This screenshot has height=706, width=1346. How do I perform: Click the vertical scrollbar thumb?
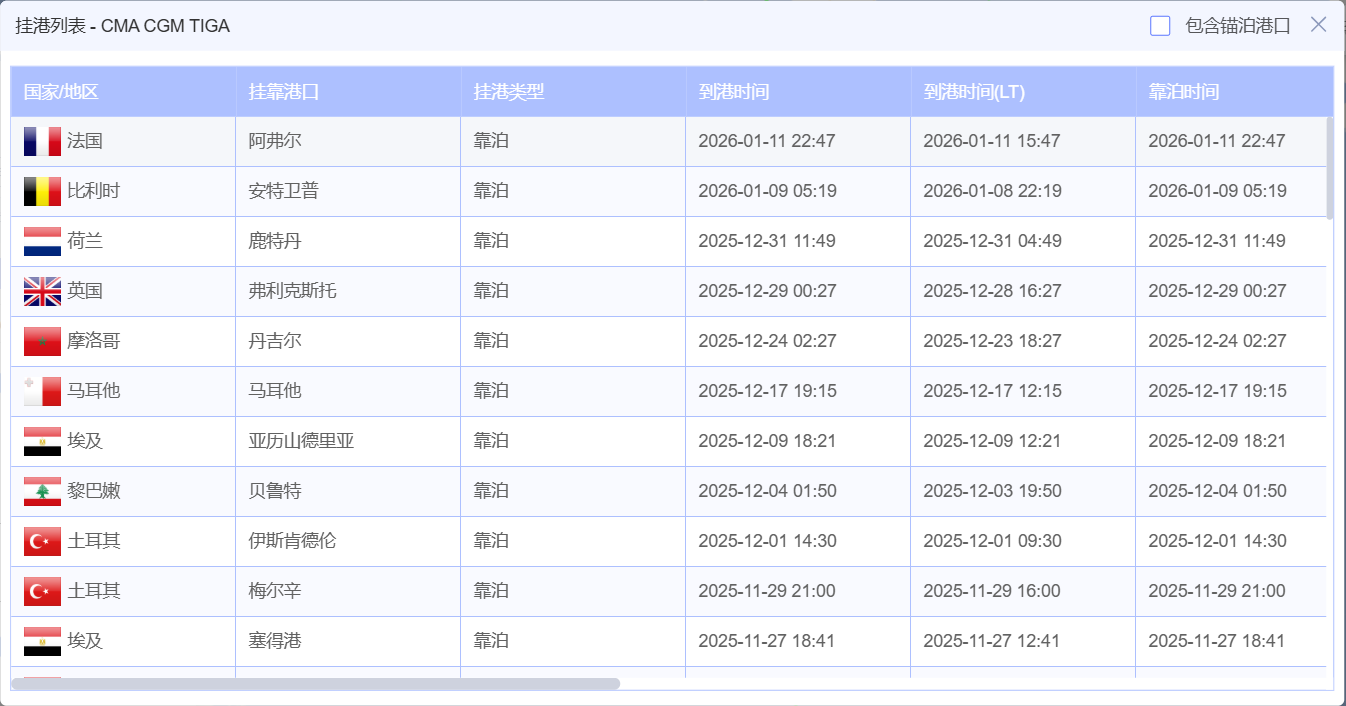(1330, 168)
